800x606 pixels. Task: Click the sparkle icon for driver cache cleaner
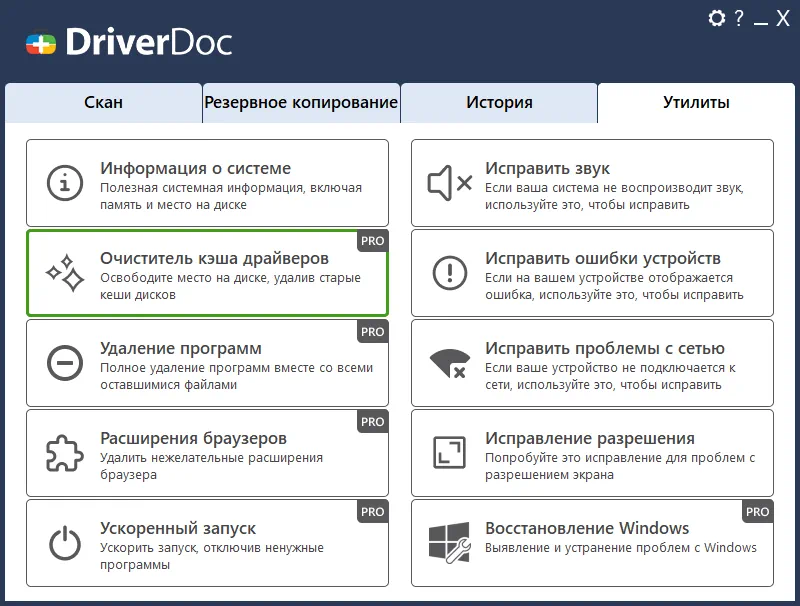65,273
